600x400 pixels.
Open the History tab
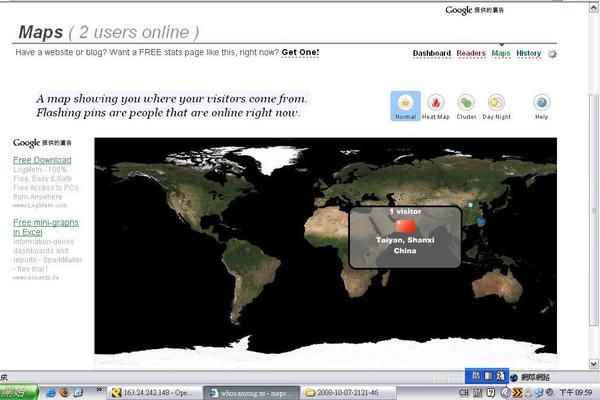point(529,53)
